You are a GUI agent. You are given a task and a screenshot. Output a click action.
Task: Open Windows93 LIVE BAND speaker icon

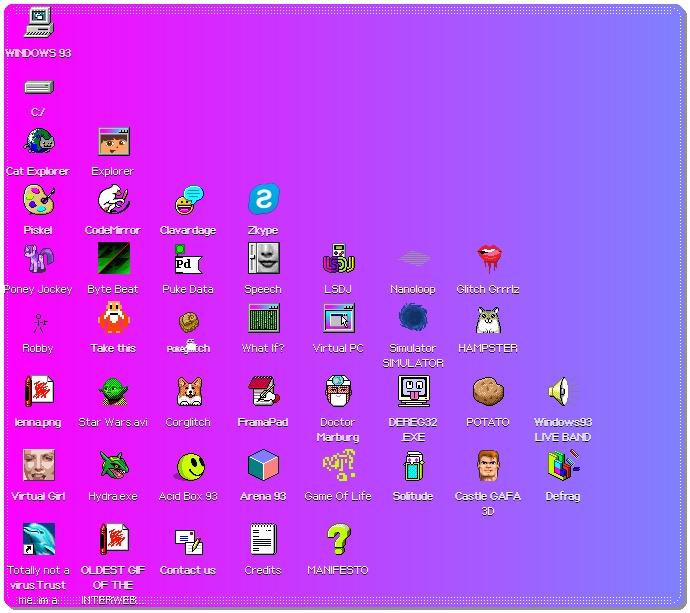[562, 391]
